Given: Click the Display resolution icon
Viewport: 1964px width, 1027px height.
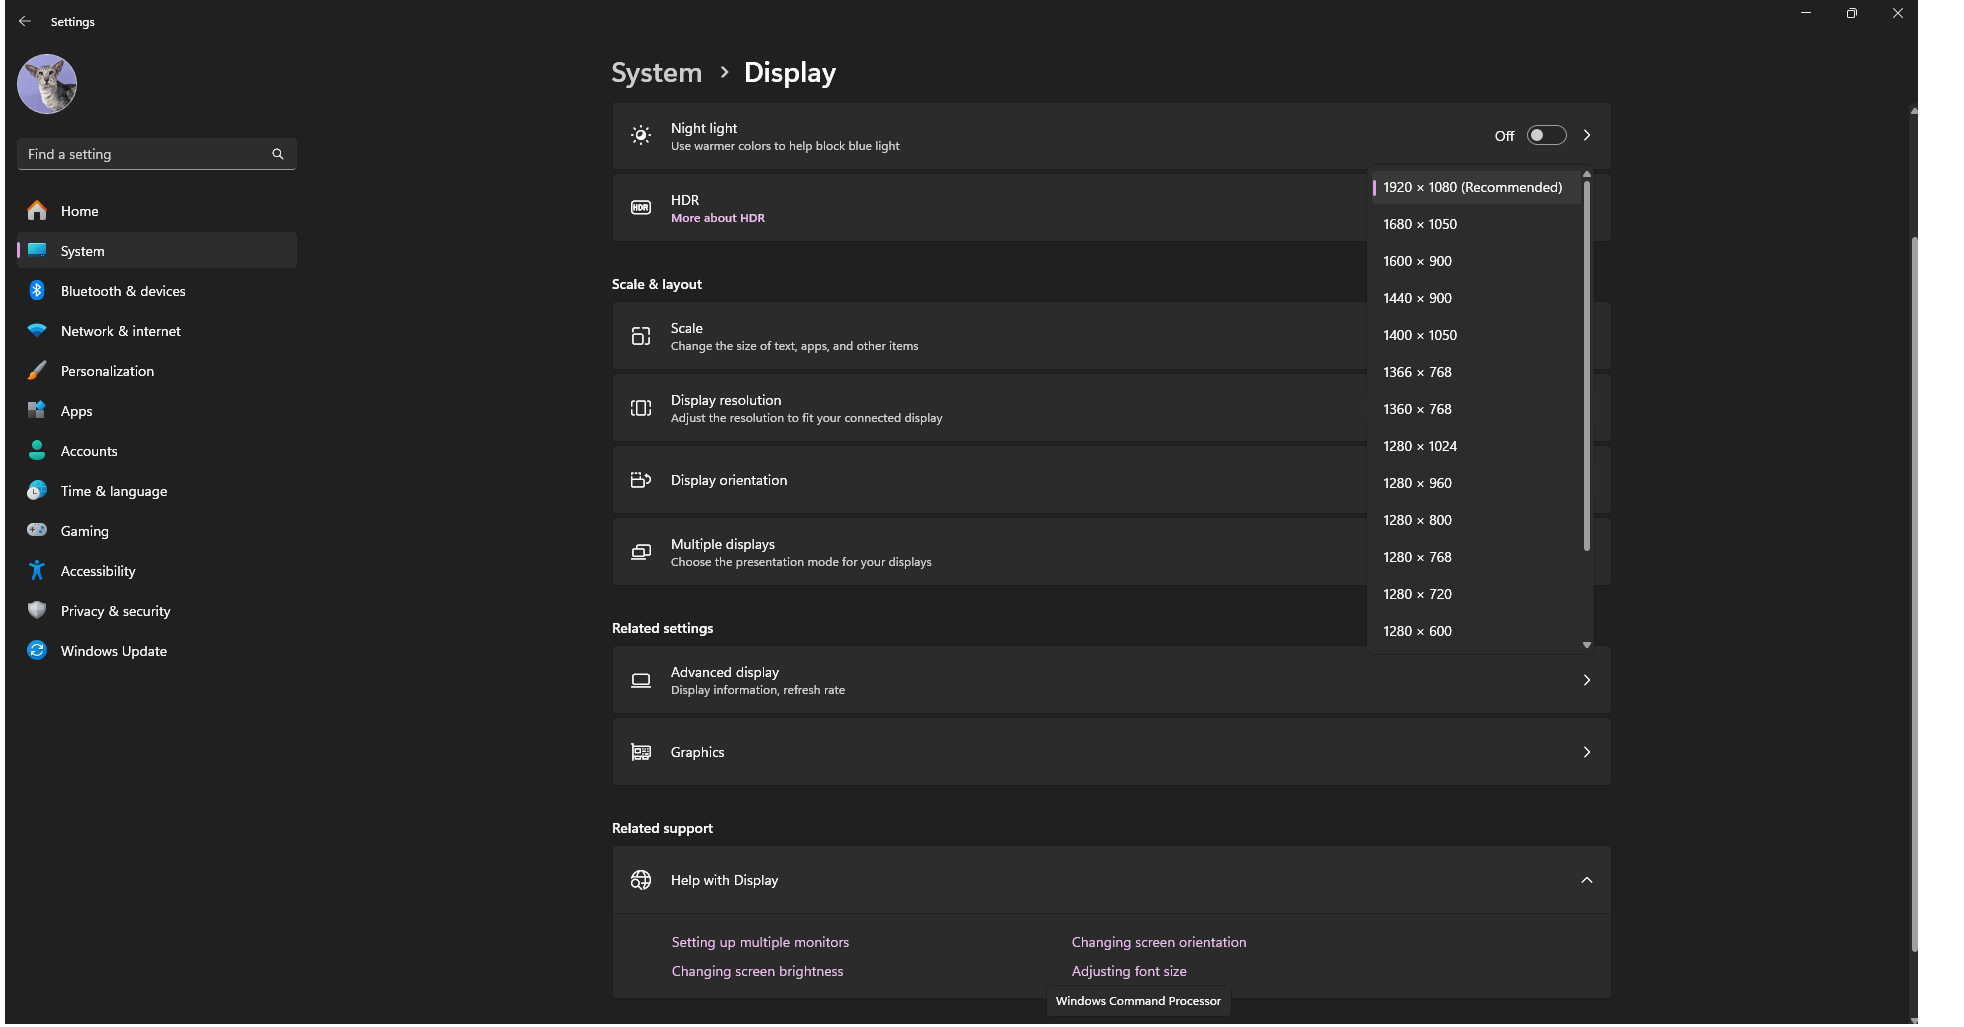Looking at the screenshot, I should coord(641,408).
